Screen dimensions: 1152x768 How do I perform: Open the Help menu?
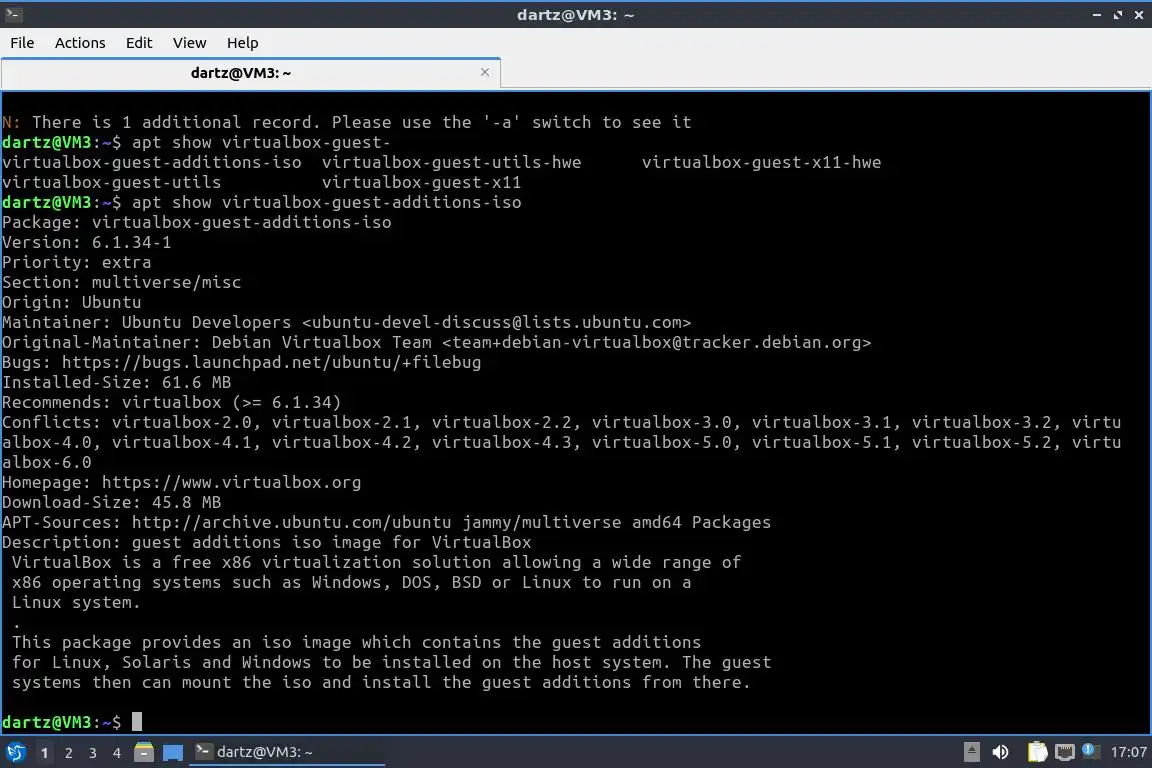tap(242, 43)
